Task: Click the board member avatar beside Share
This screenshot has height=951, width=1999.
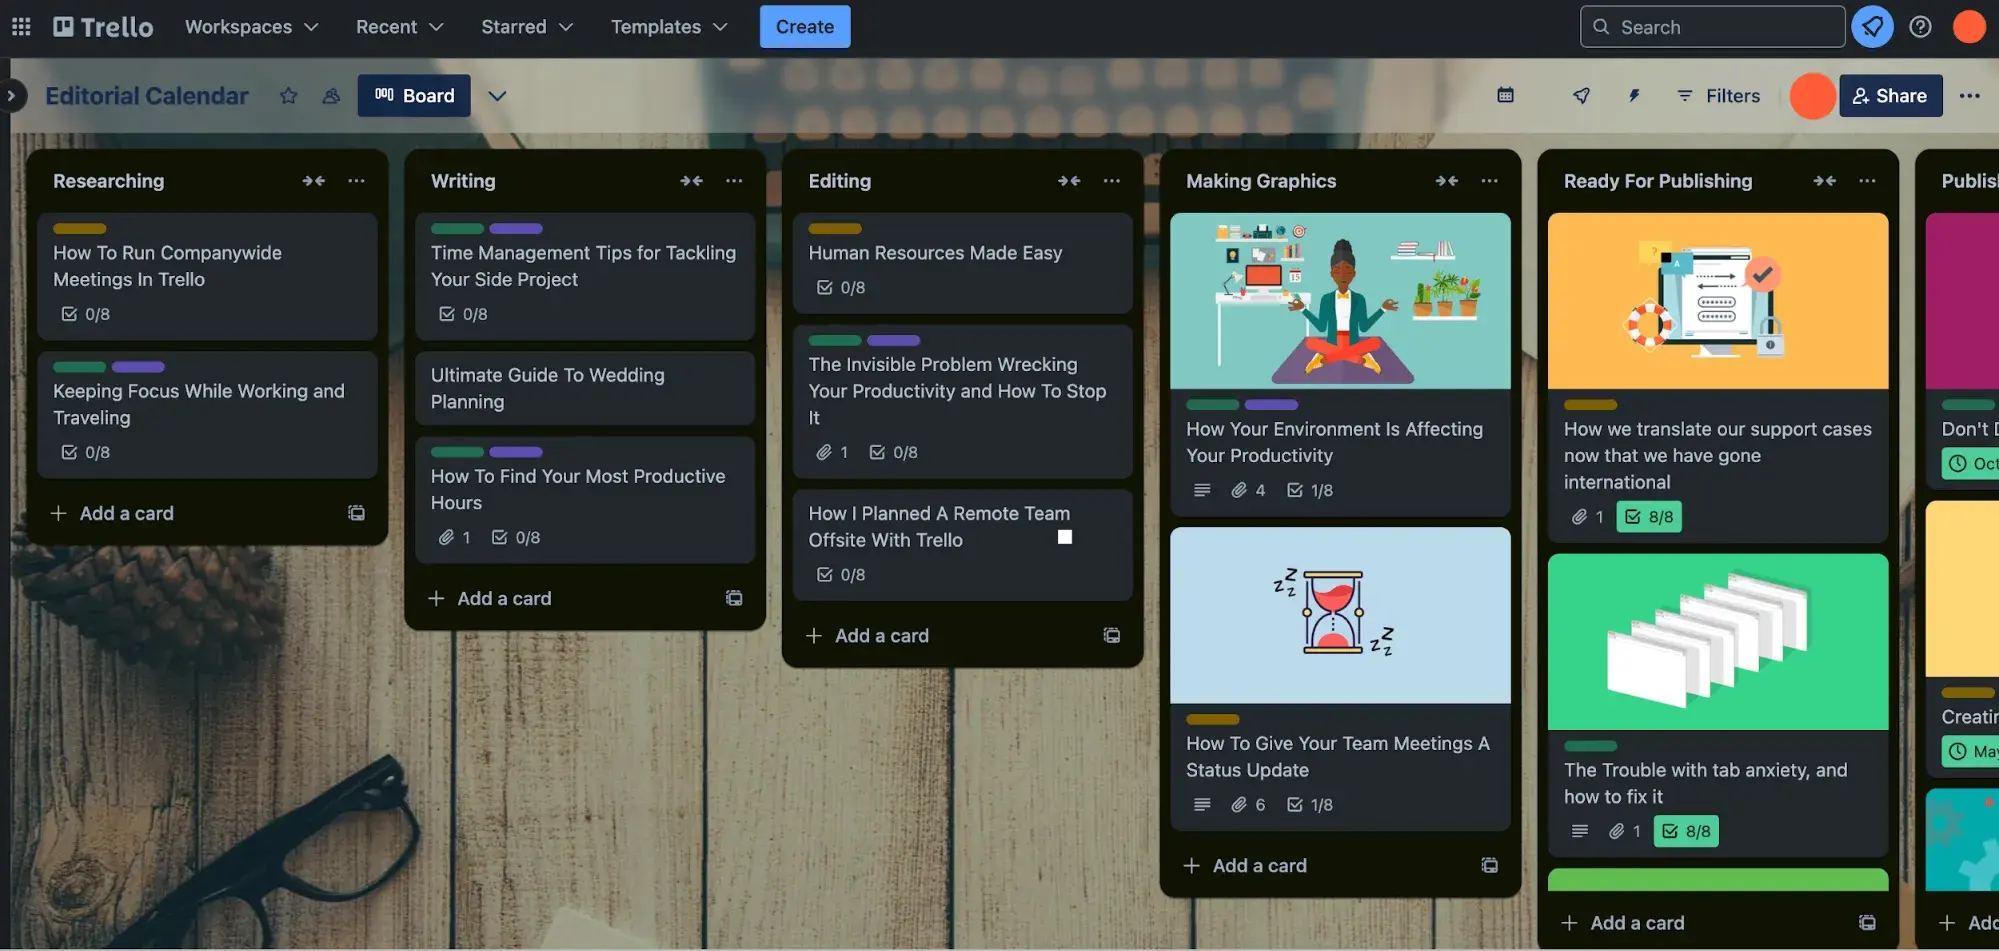Action: point(1812,96)
